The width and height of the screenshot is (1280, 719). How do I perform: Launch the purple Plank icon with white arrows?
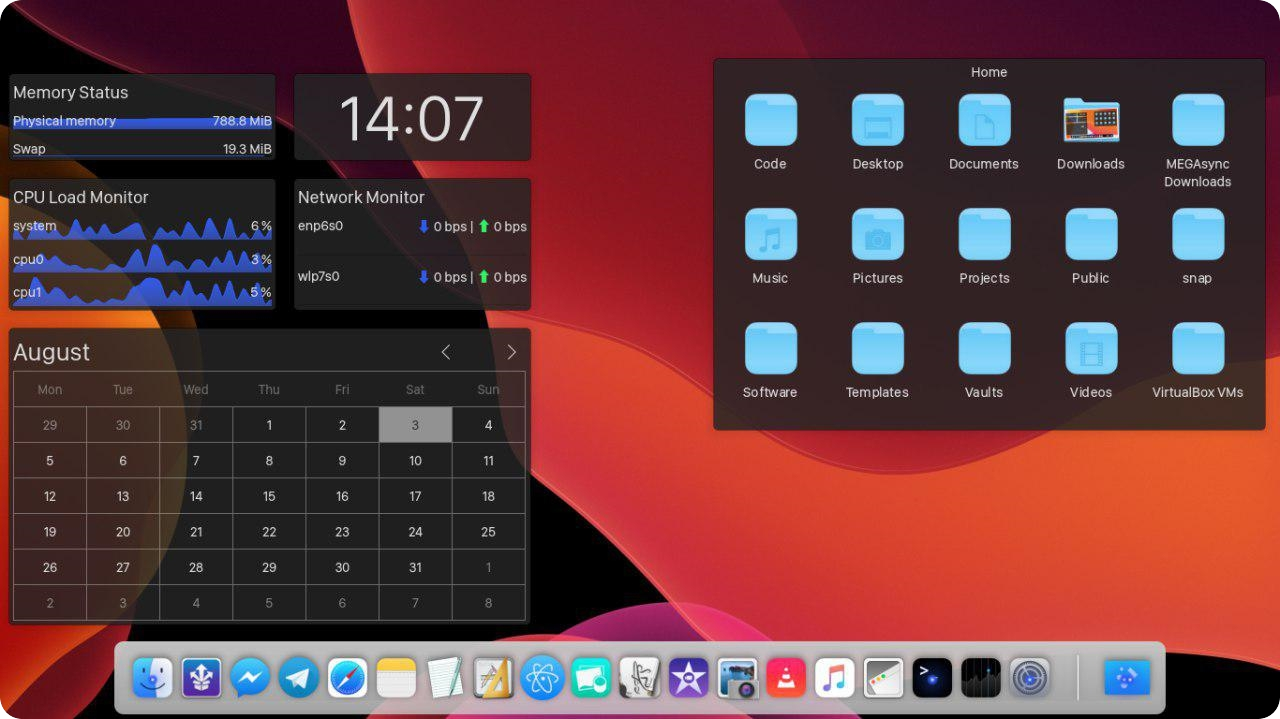pyautogui.click(x=201, y=678)
